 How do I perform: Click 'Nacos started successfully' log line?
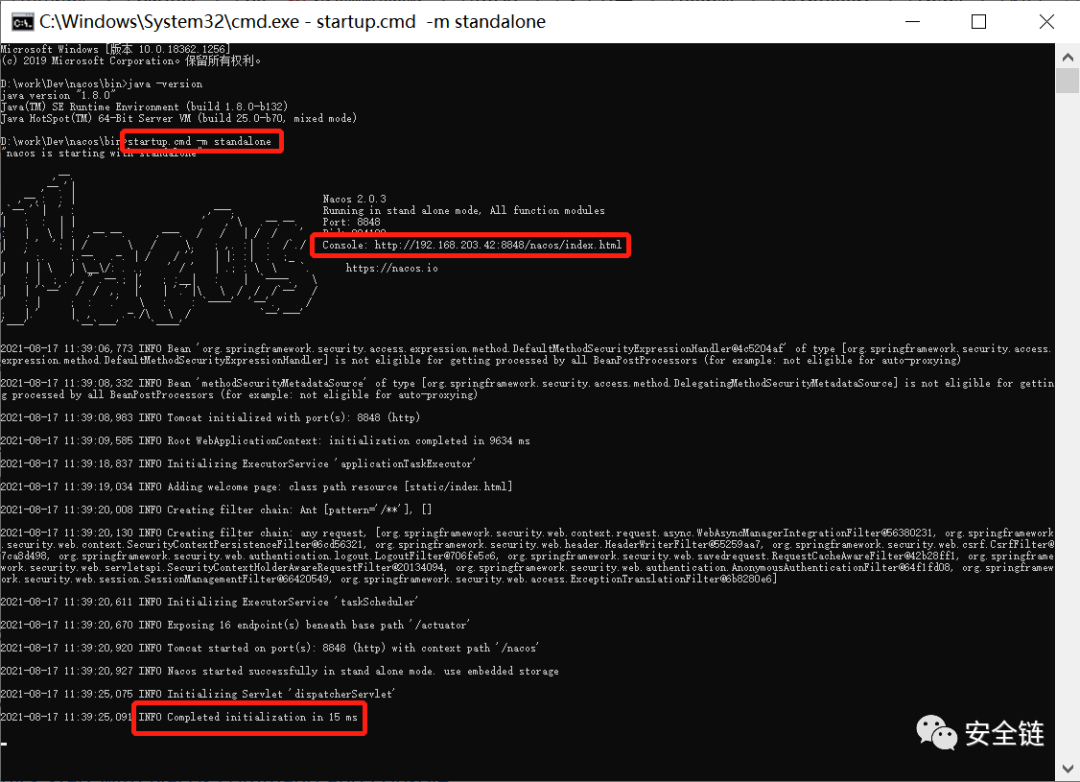point(280,671)
